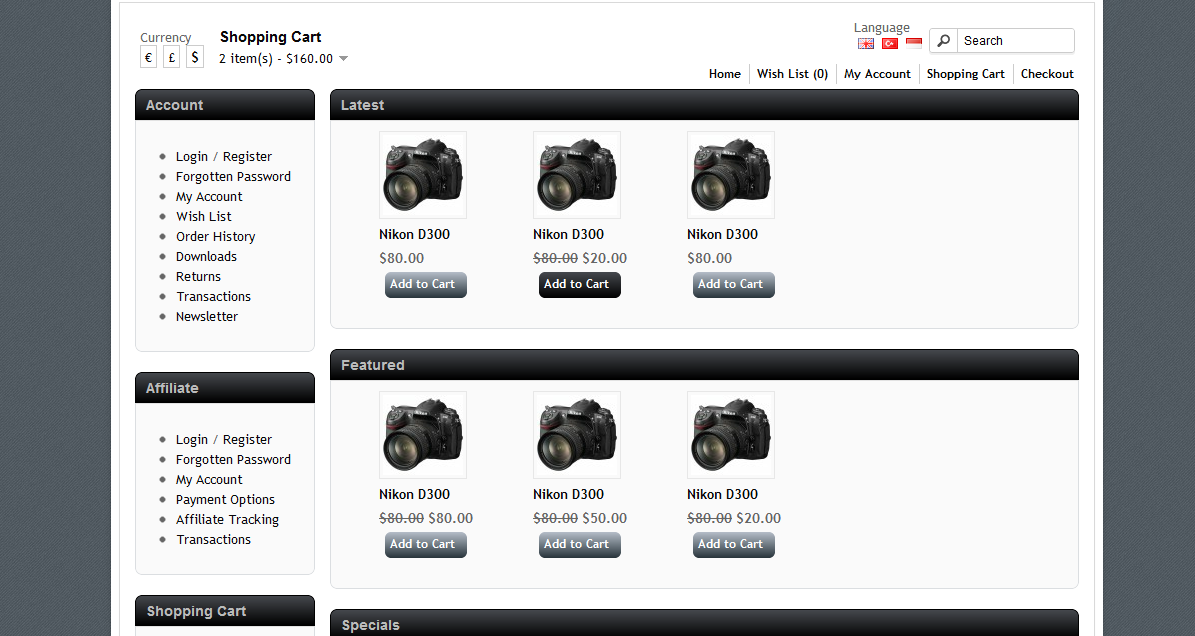Add Featured $20.00 Nikon D300 to cart
This screenshot has height=636, width=1195.
(x=733, y=545)
